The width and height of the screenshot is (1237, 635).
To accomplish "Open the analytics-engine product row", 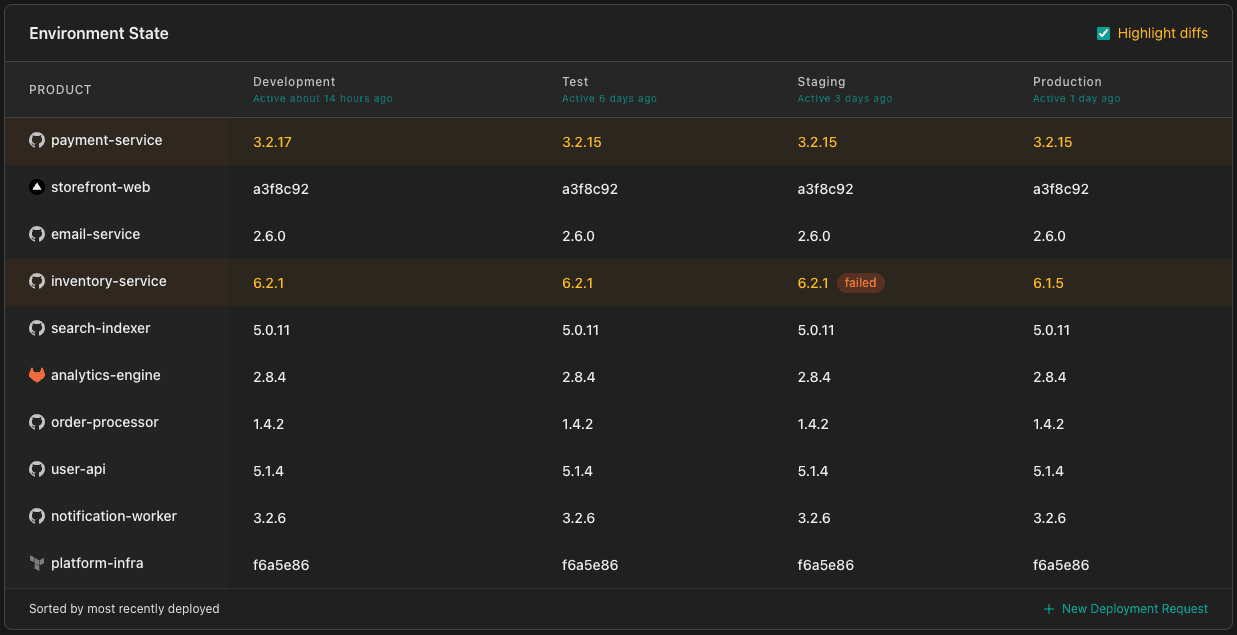I will 618,376.
